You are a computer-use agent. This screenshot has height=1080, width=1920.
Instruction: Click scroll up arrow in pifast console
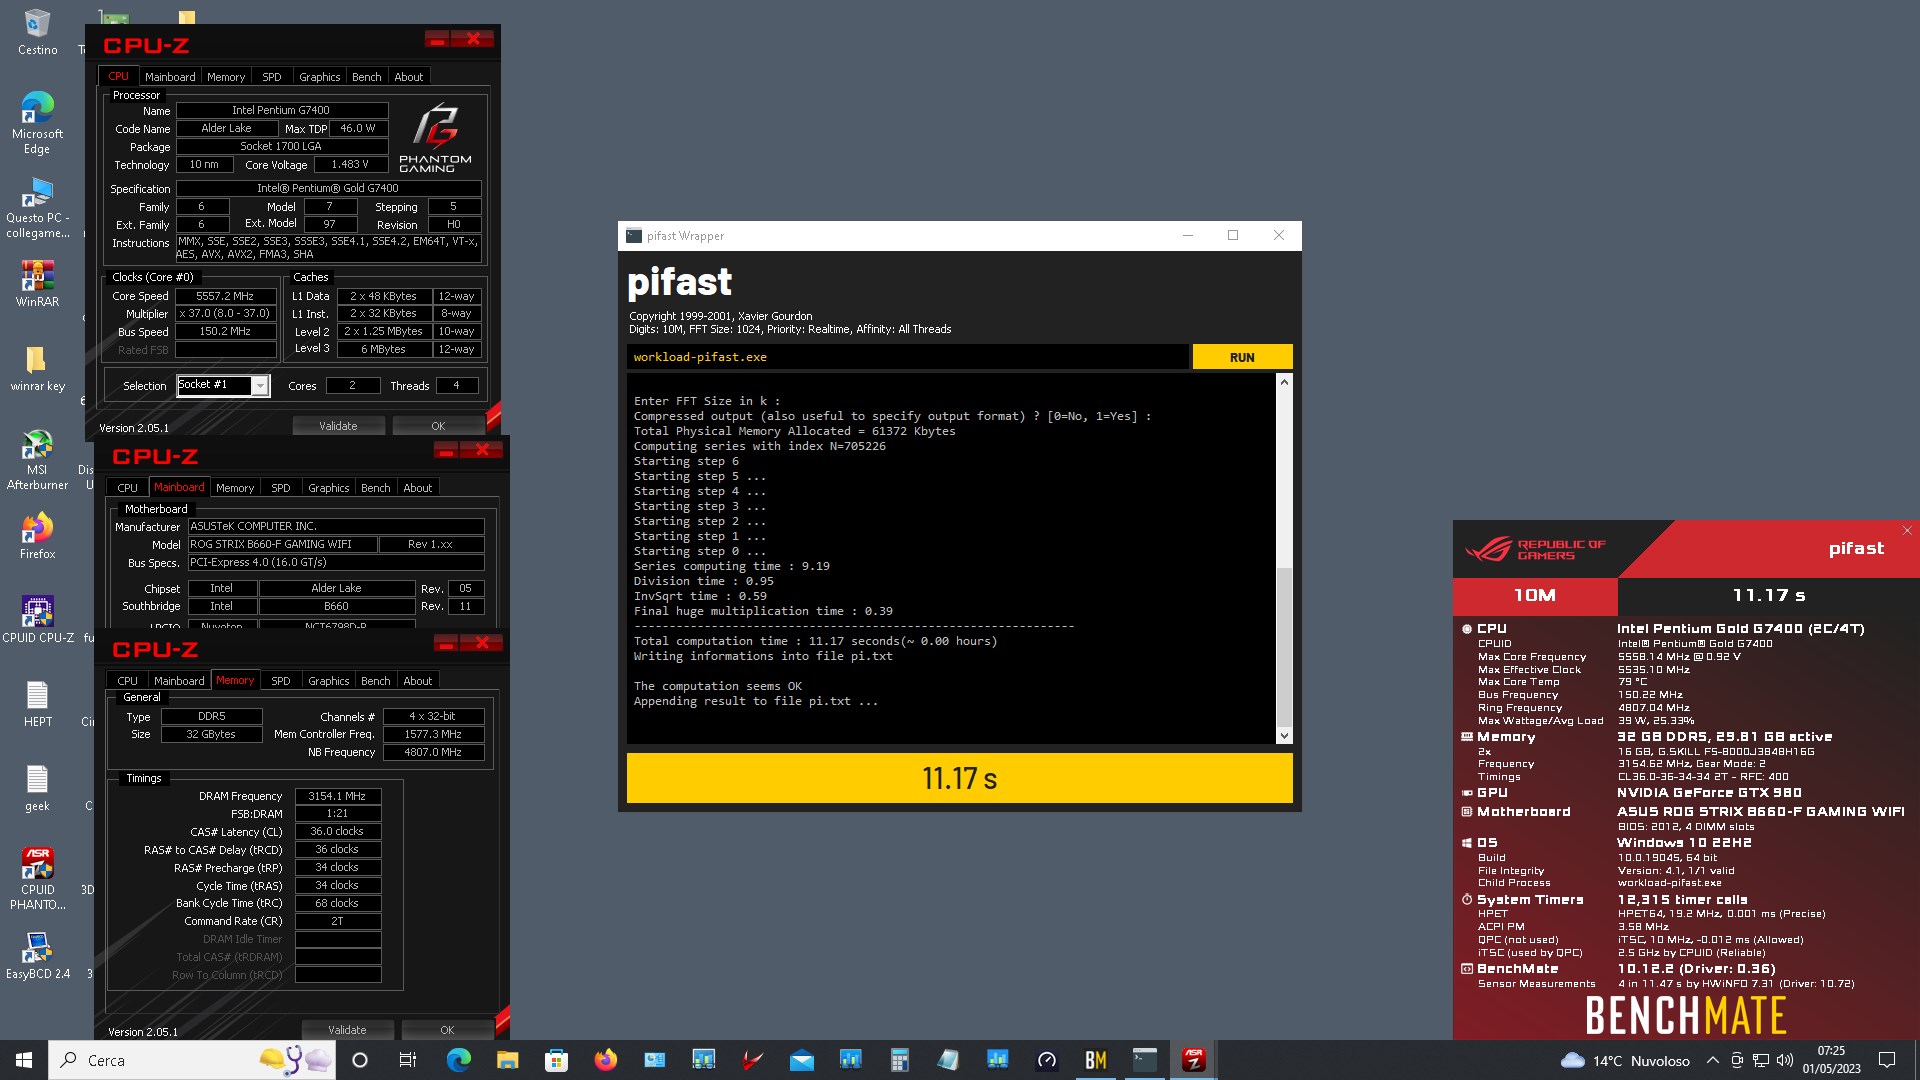click(1284, 382)
